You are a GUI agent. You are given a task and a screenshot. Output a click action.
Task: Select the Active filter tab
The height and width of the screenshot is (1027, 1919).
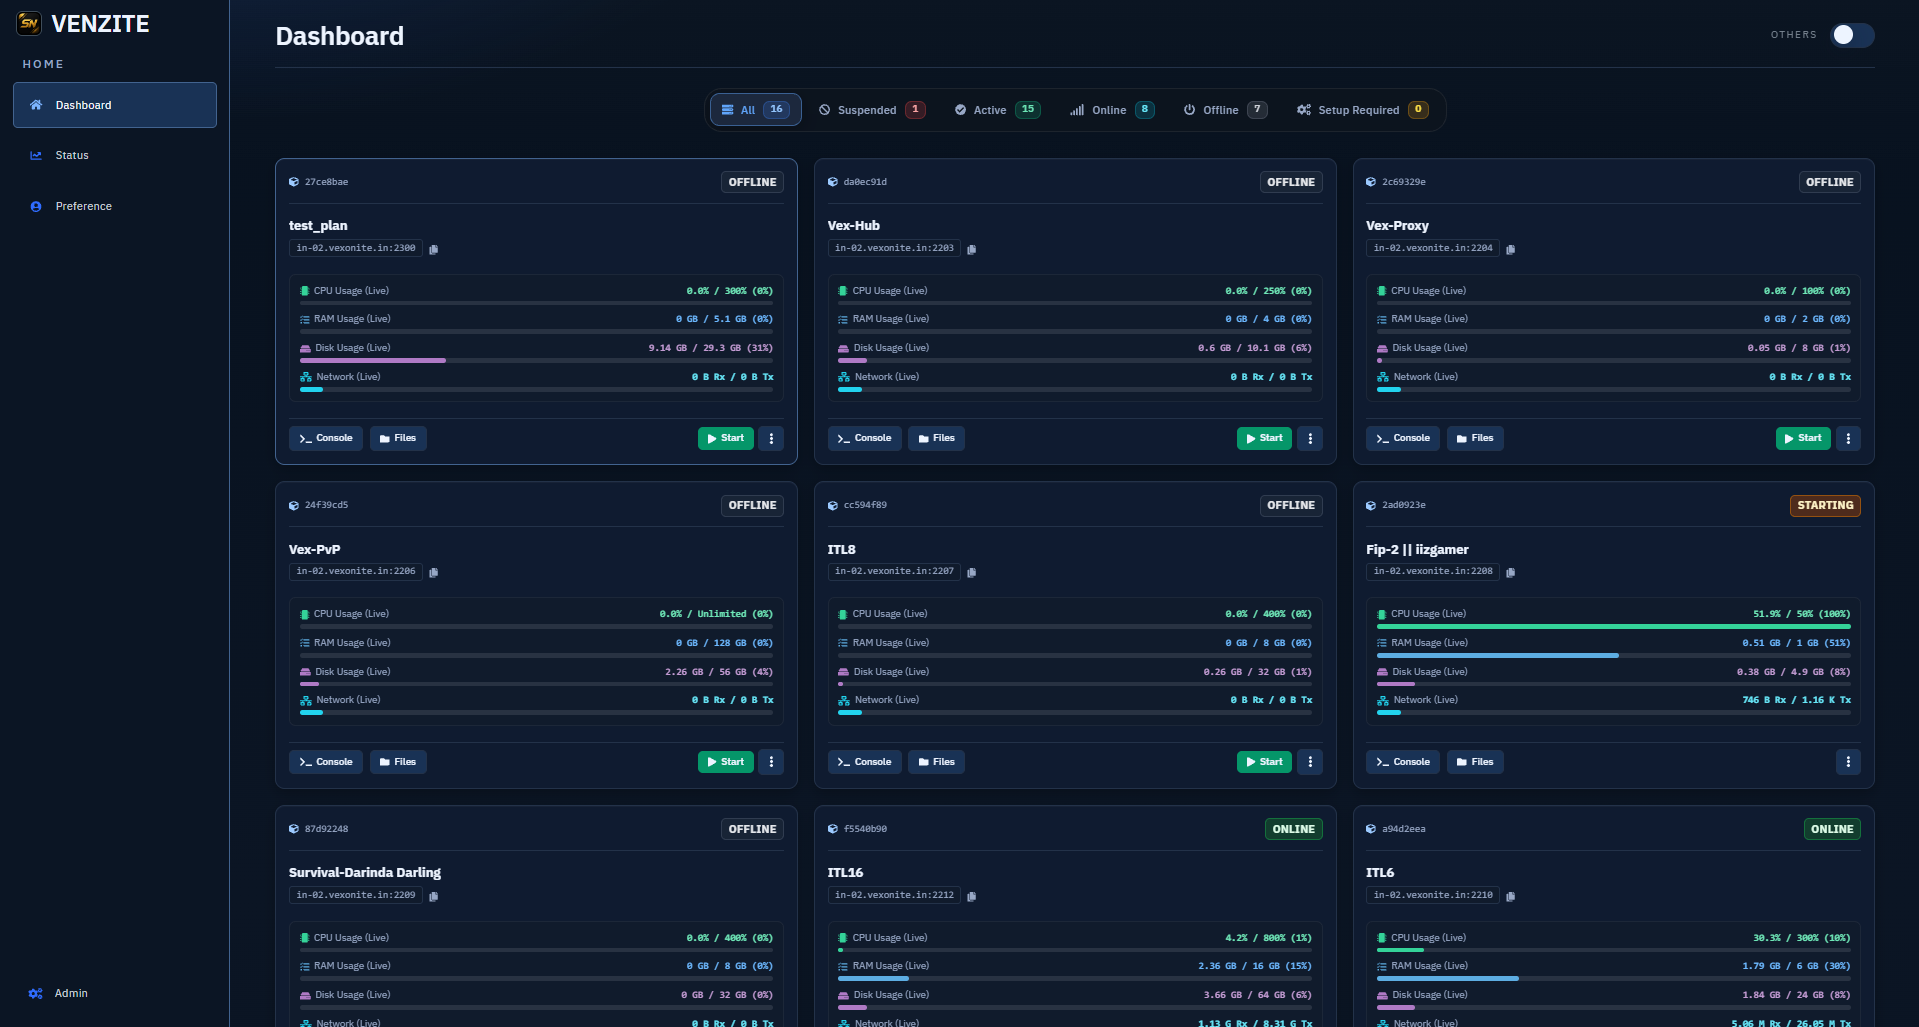coord(997,110)
